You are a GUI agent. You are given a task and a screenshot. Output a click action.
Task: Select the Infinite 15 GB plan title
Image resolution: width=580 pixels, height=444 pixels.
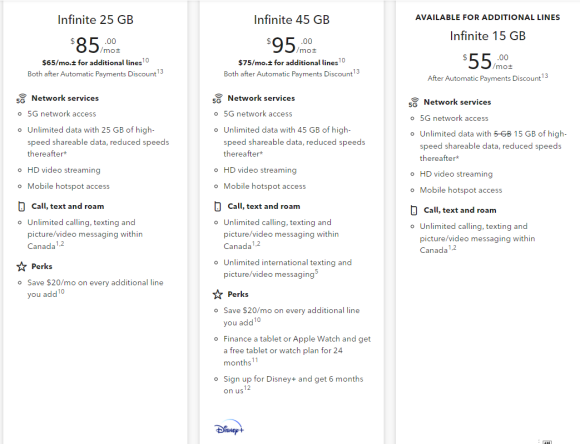(488, 36)
